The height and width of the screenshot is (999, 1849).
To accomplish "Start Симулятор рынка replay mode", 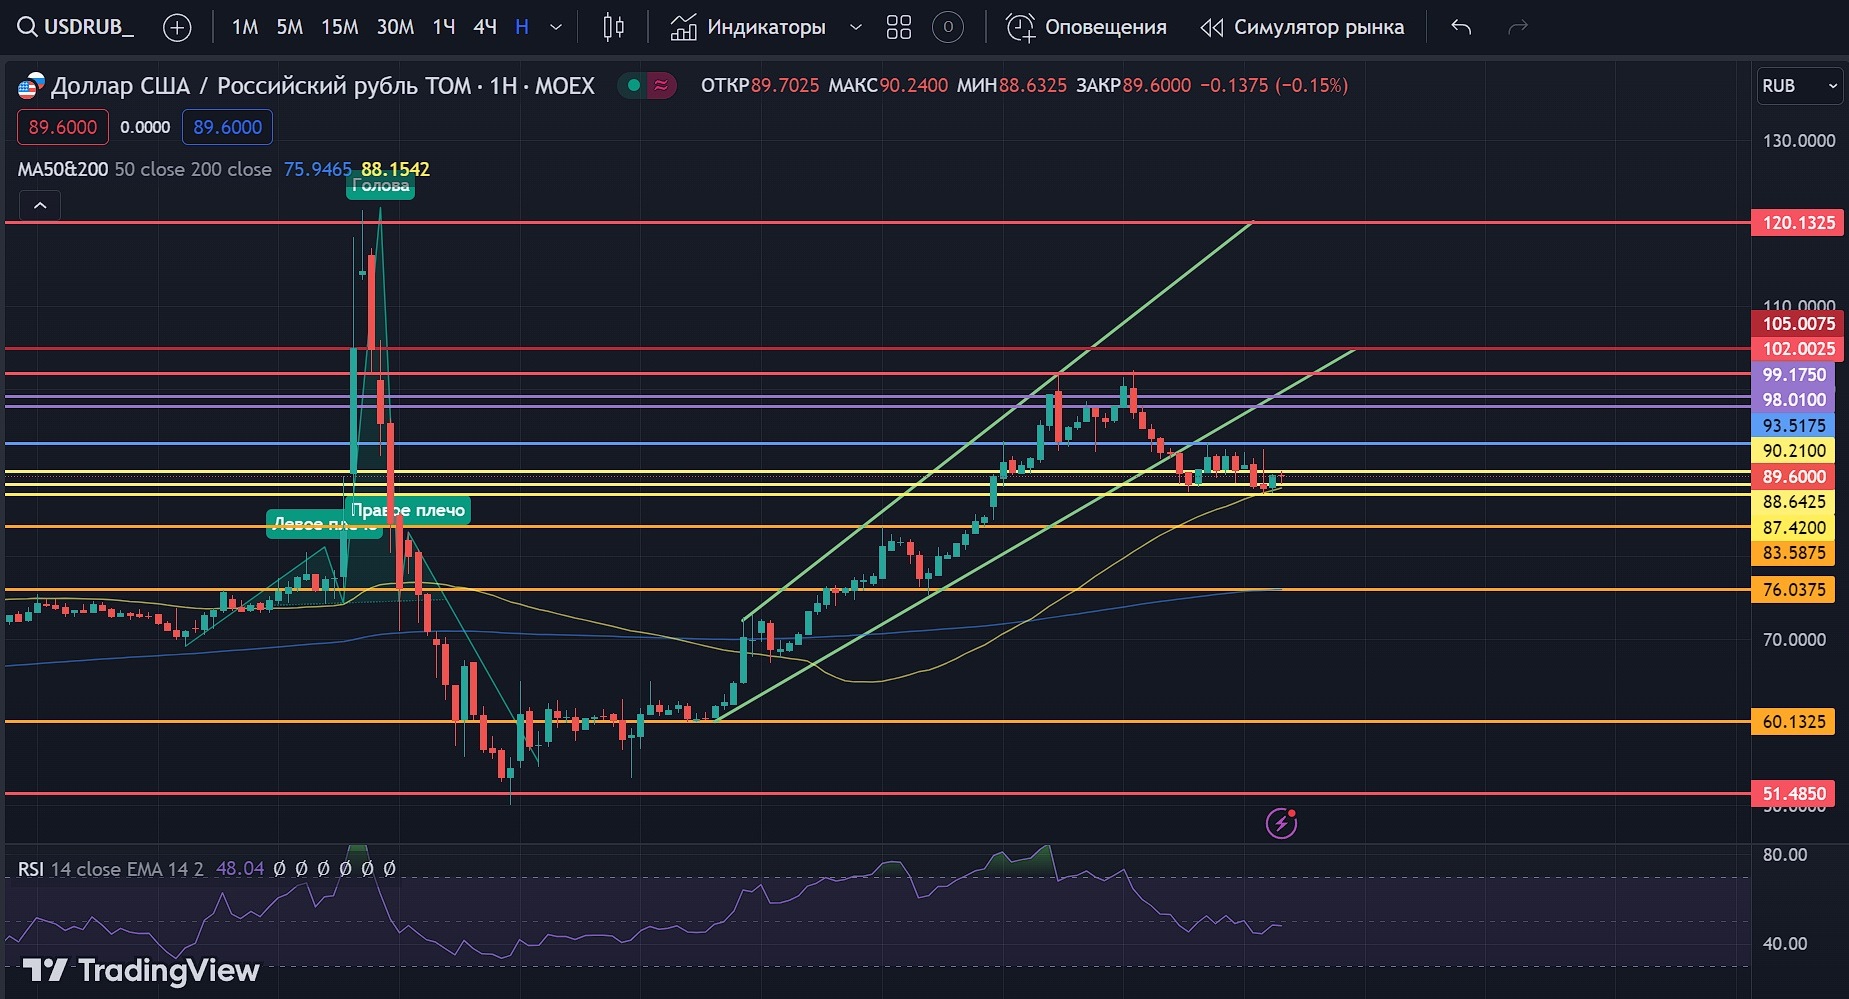I will (x=1302, y=28).
